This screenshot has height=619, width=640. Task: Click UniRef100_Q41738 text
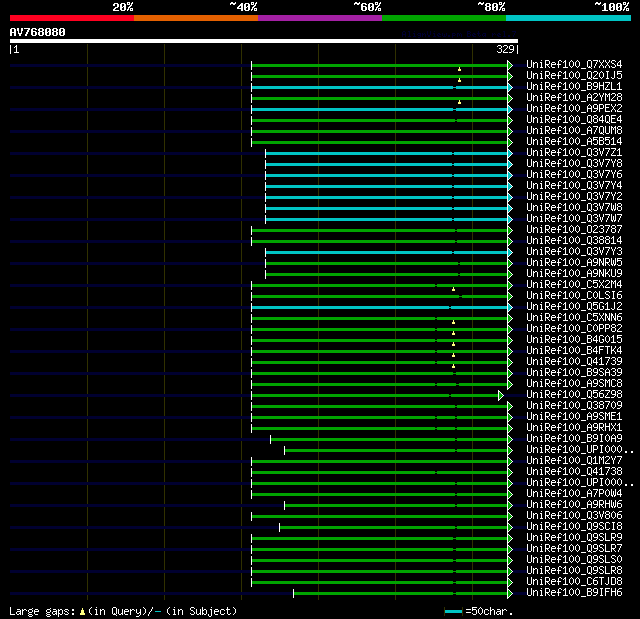point(574,472)
